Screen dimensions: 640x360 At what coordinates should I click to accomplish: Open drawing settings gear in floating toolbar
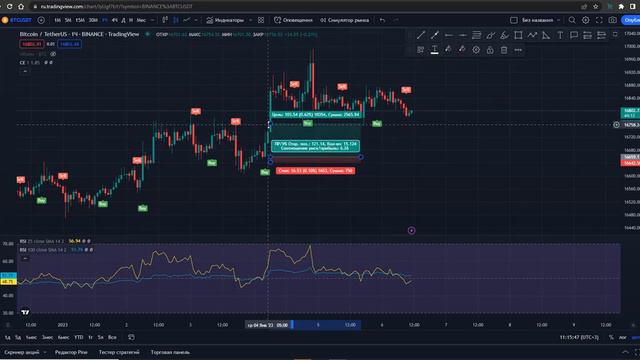pos(476,50)
